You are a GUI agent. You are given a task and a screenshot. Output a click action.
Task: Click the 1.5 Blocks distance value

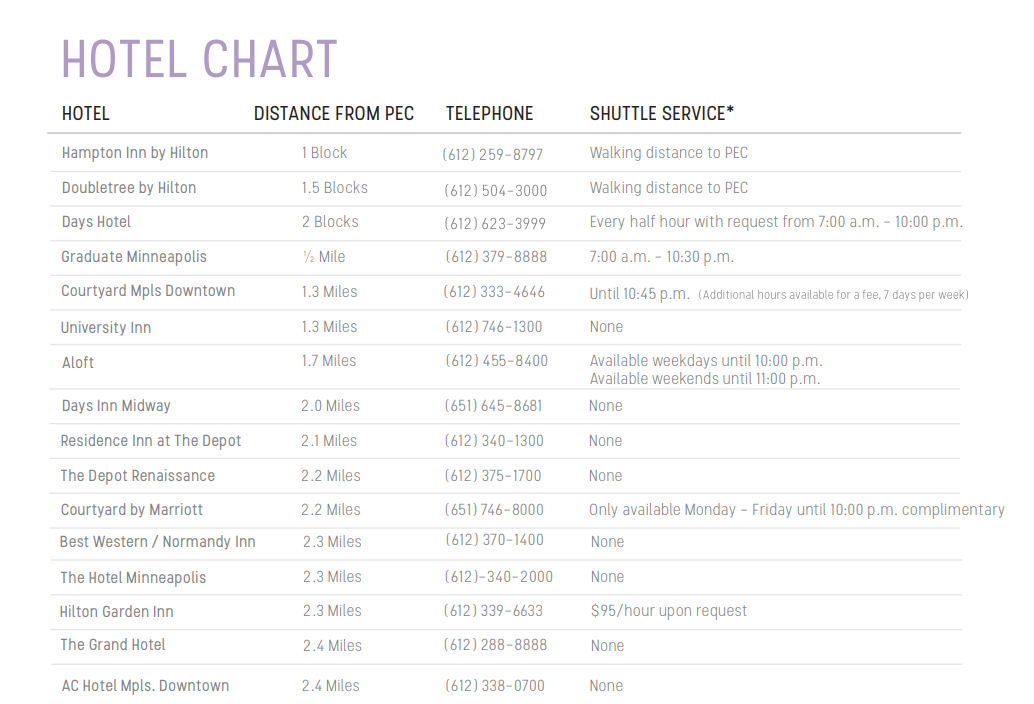pos(335,188)
